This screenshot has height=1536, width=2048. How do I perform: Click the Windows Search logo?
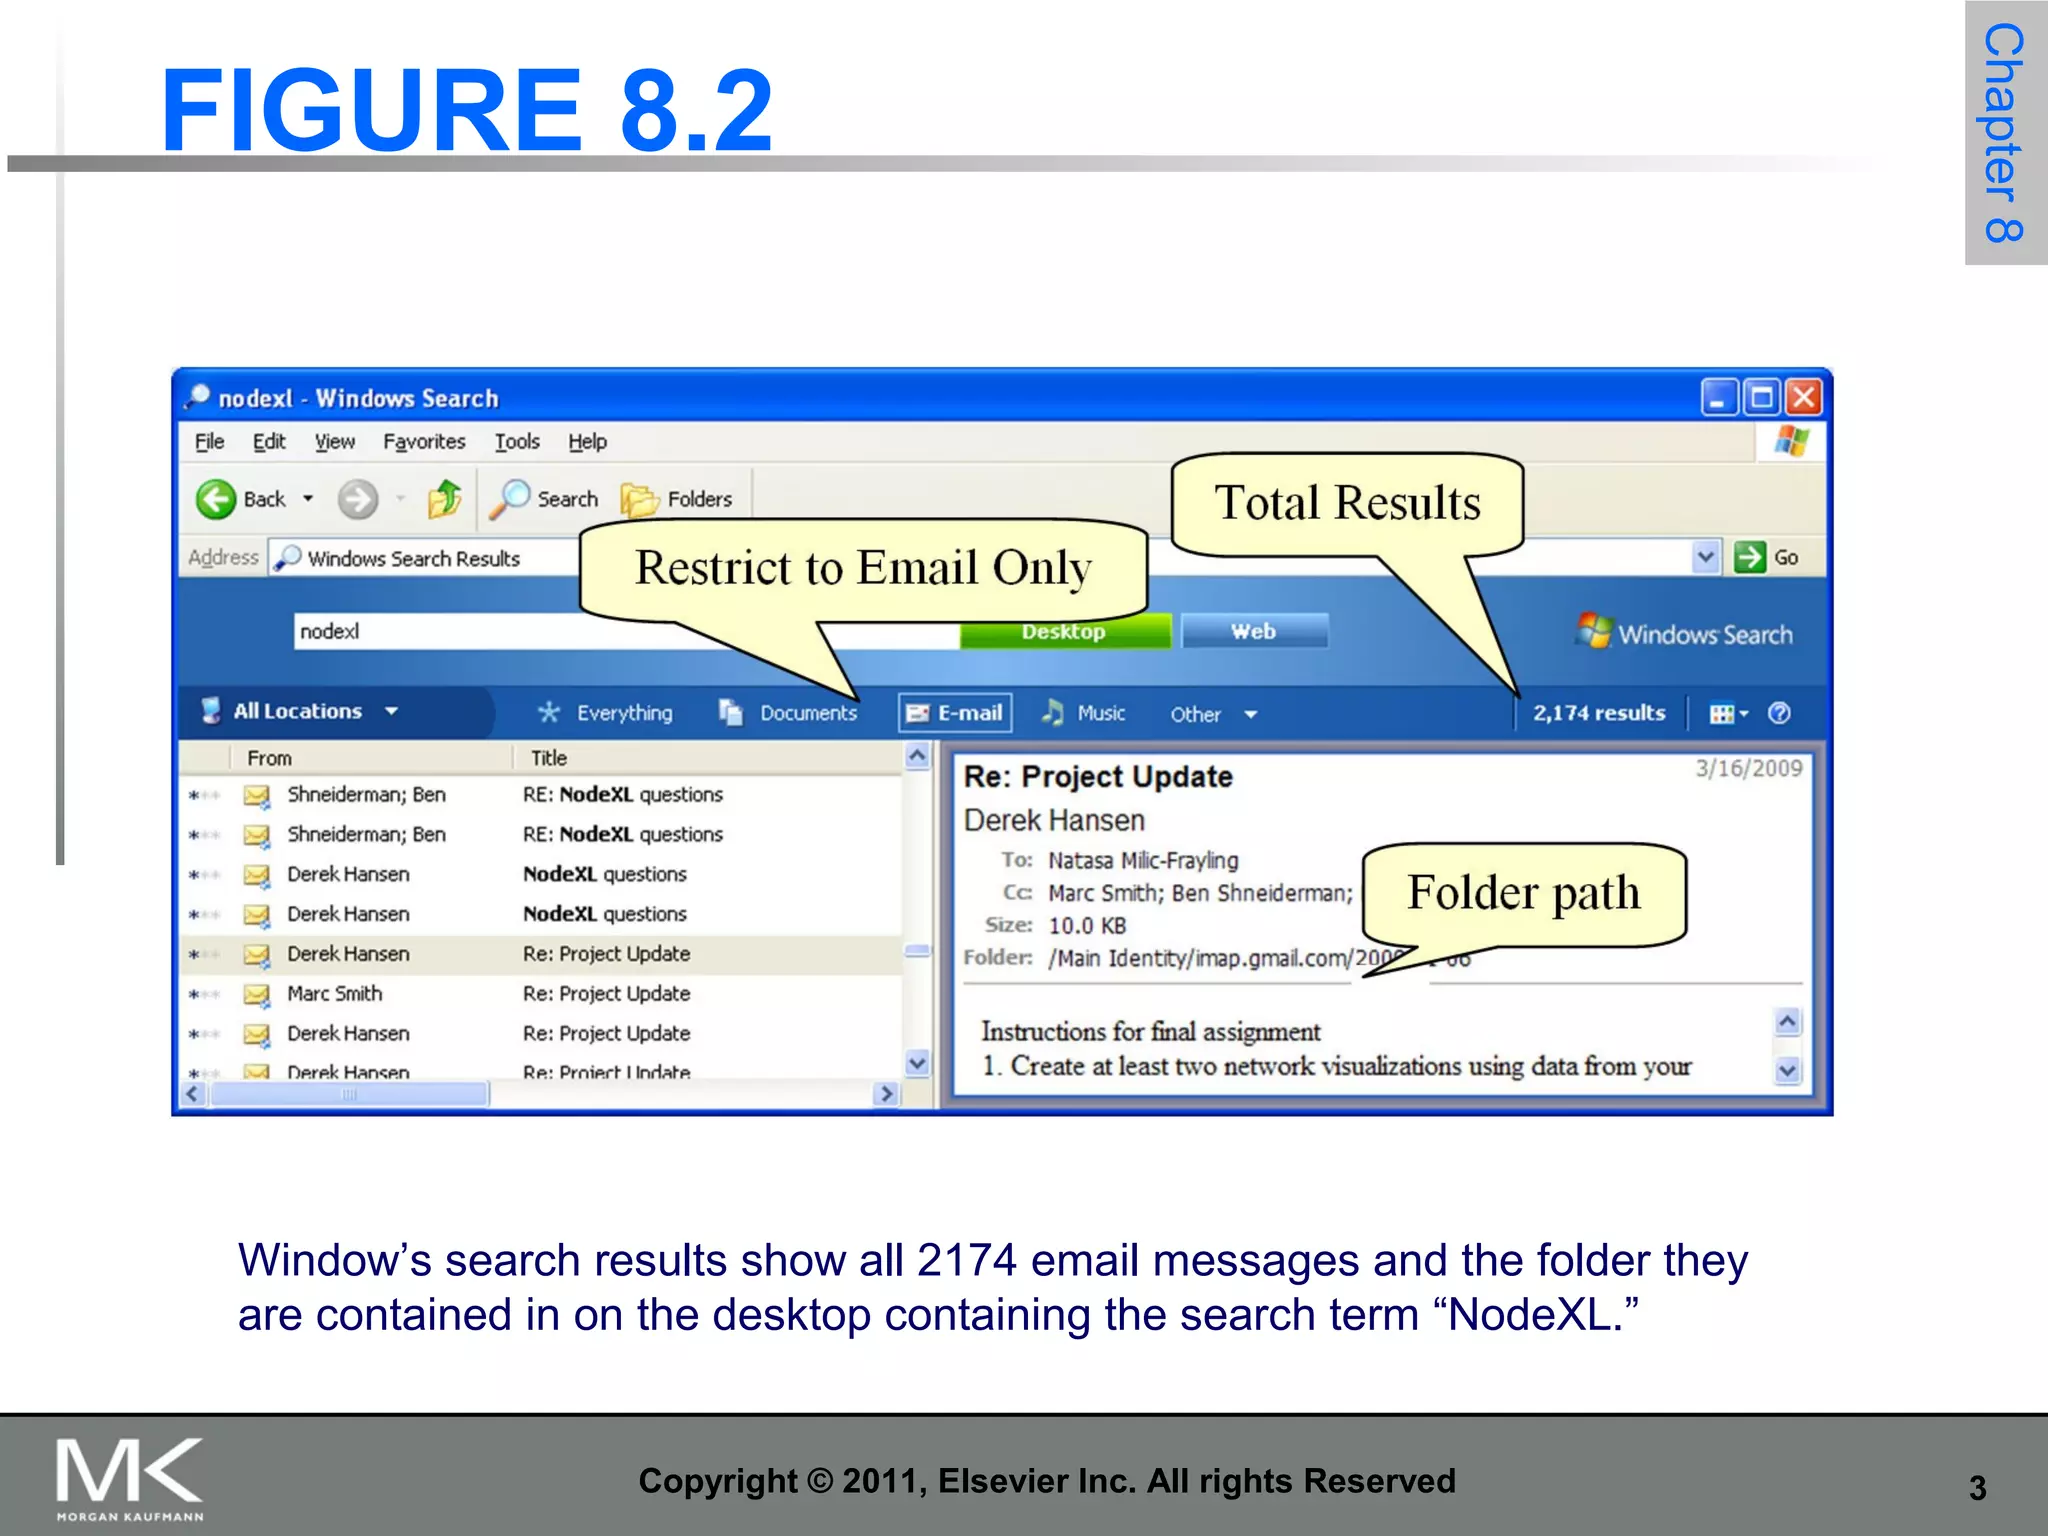[x=1685, y=632]
